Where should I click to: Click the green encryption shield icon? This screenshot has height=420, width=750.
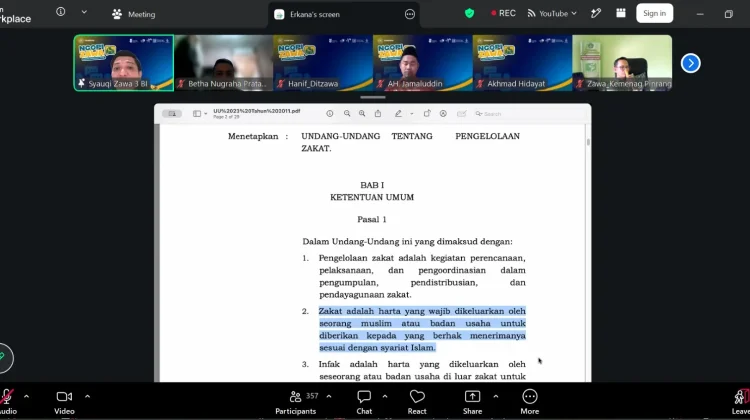(469, 13)
